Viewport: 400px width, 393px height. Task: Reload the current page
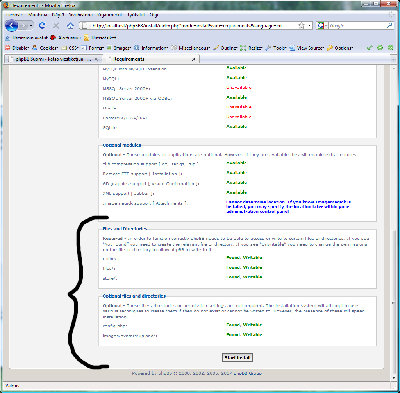click(x=42, y=25)
